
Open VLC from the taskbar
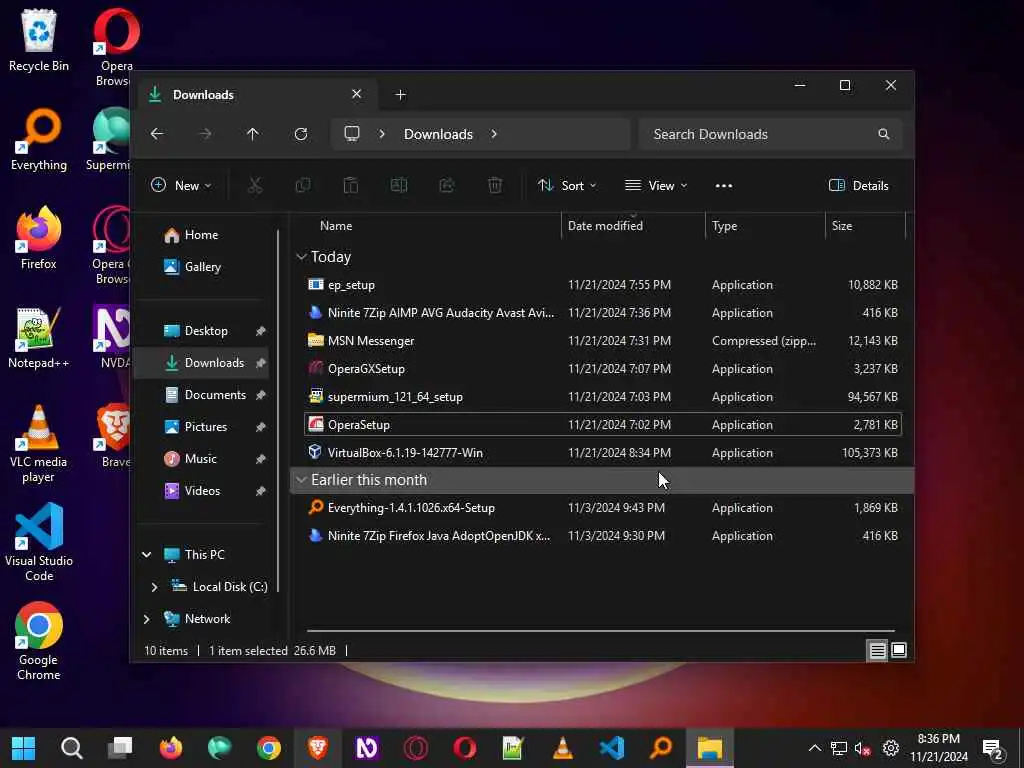(563, 748)
